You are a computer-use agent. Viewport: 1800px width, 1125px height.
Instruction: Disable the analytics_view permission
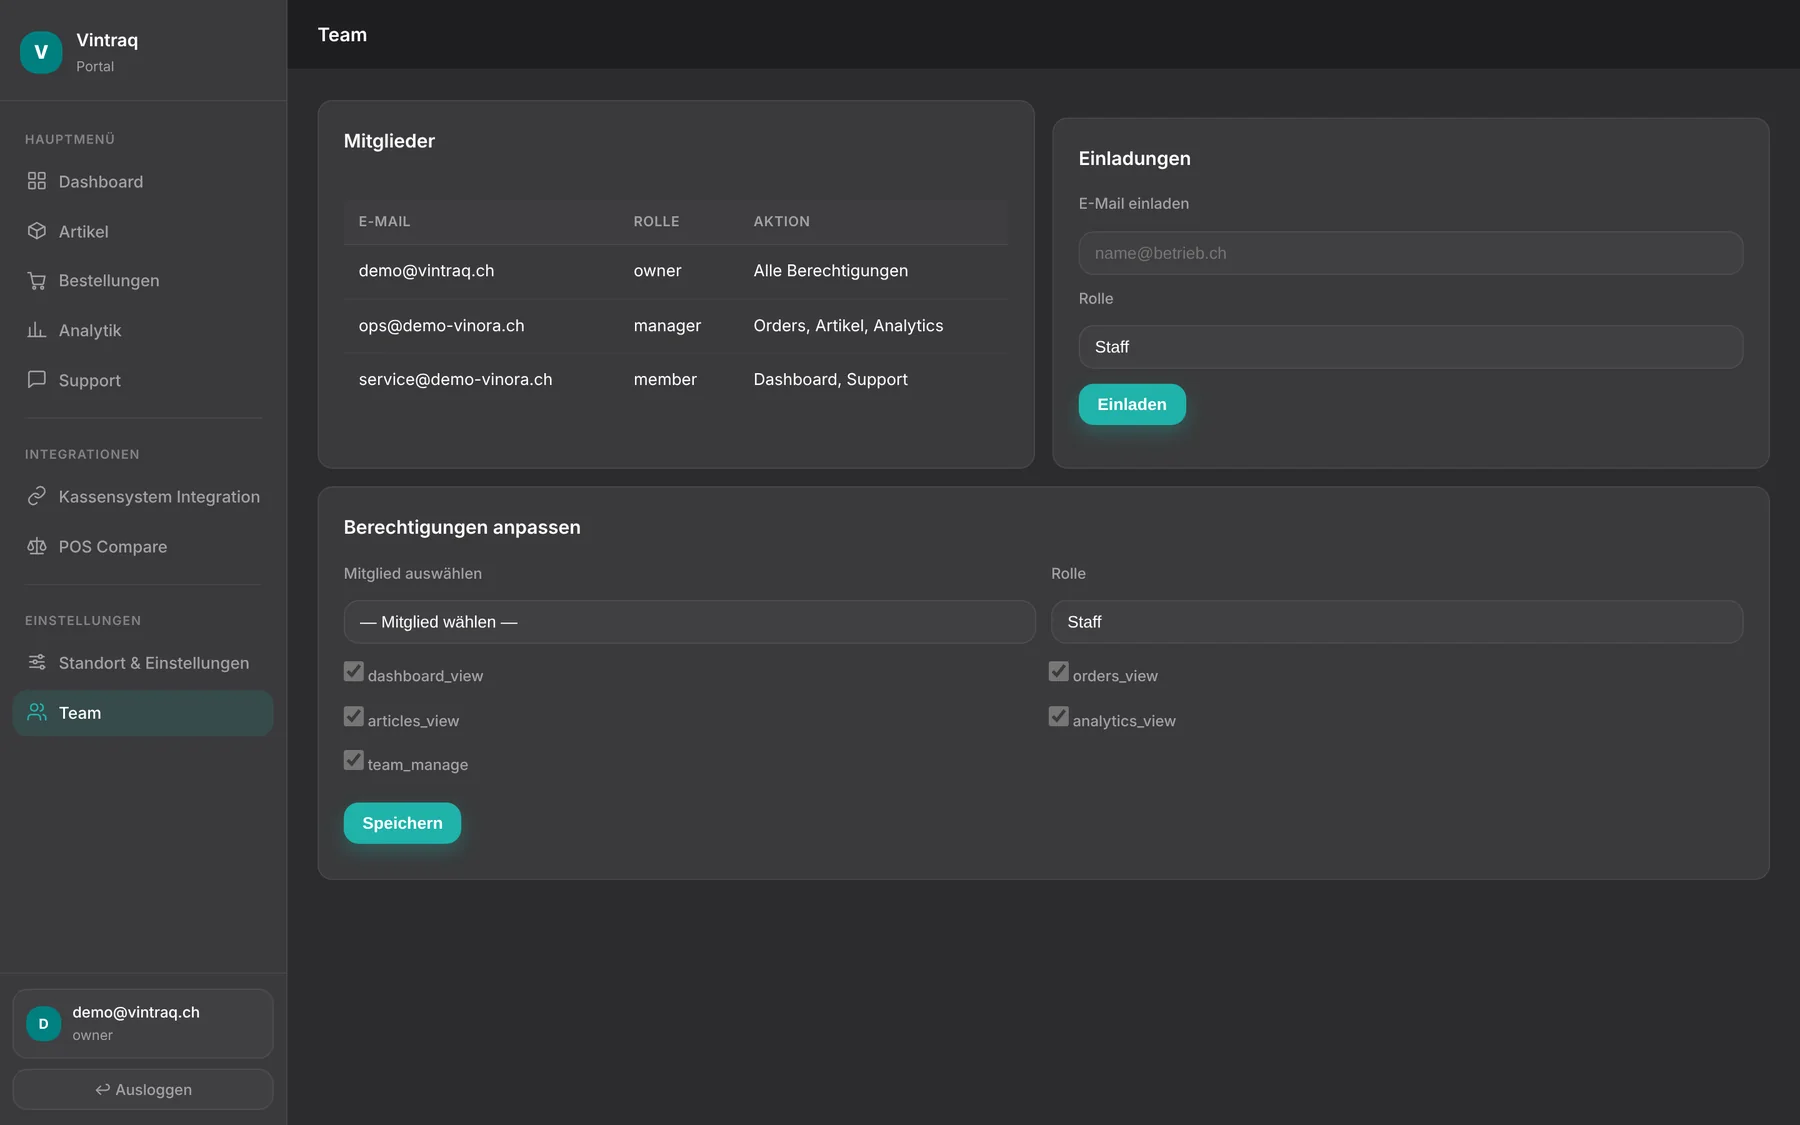(1059, 717)
